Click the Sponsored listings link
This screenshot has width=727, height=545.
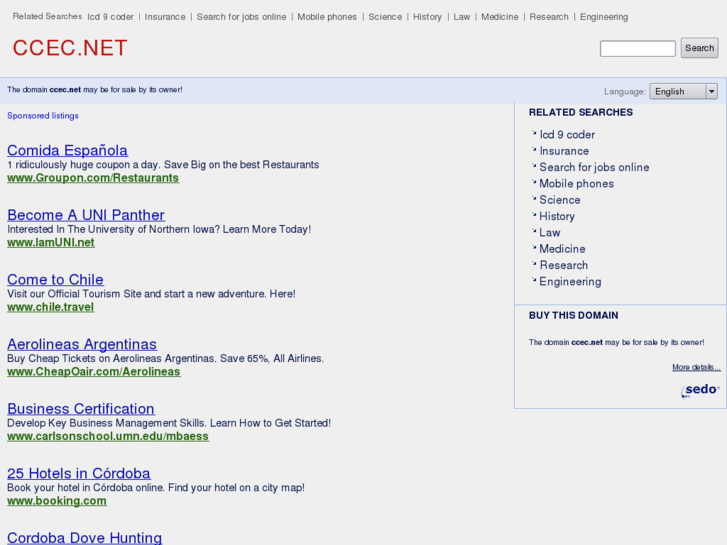pos(43,115)
